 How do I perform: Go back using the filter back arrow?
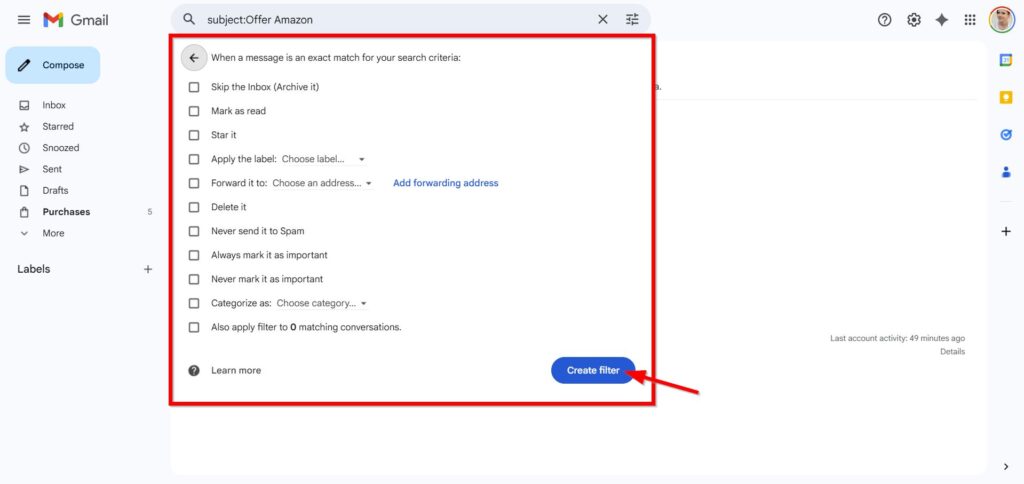(194, 57)
